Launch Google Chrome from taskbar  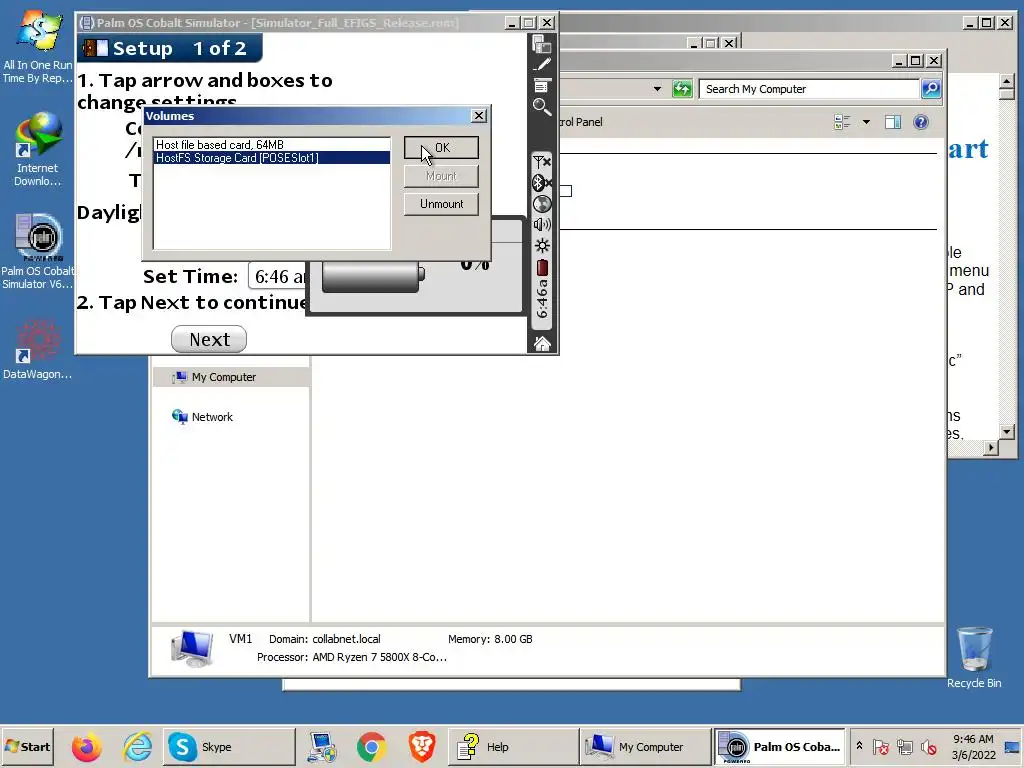[x=372, y=746]
